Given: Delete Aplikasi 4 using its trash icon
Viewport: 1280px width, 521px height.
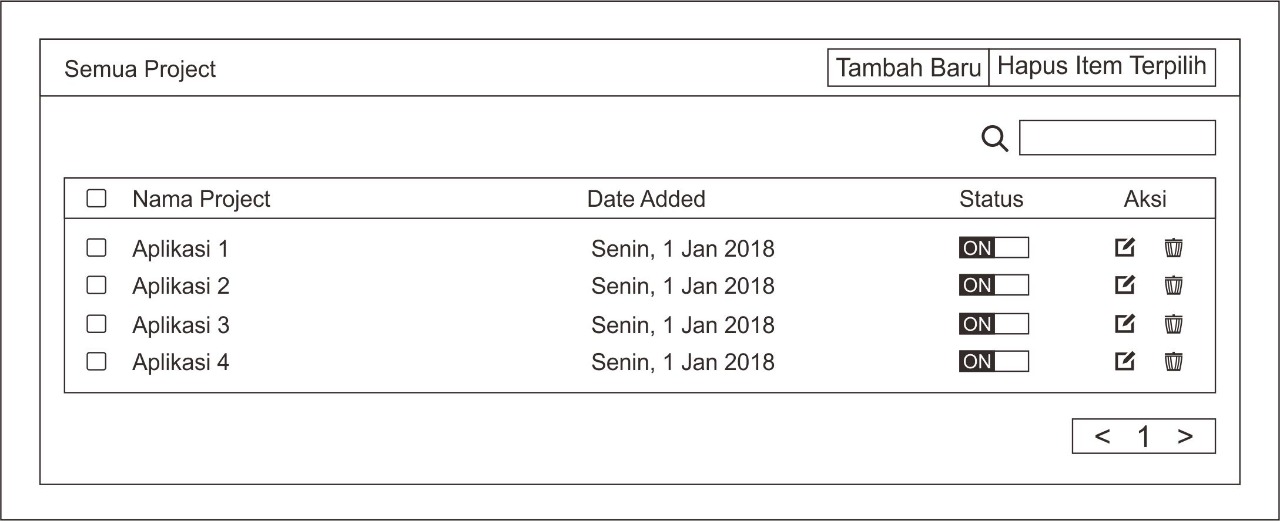Looking at the screenshot, I should tap(1174, 361).
